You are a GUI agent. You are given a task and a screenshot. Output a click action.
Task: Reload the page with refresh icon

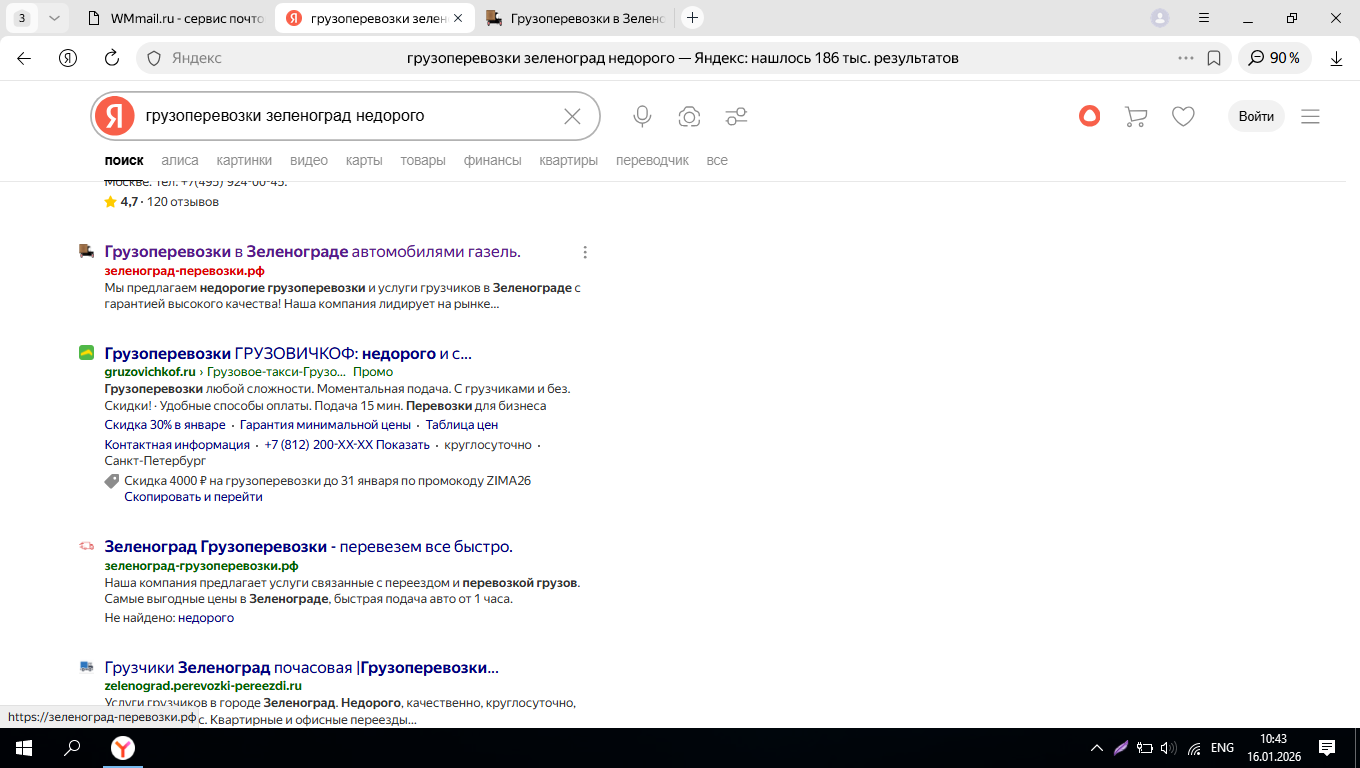click(x=112, y=58)
